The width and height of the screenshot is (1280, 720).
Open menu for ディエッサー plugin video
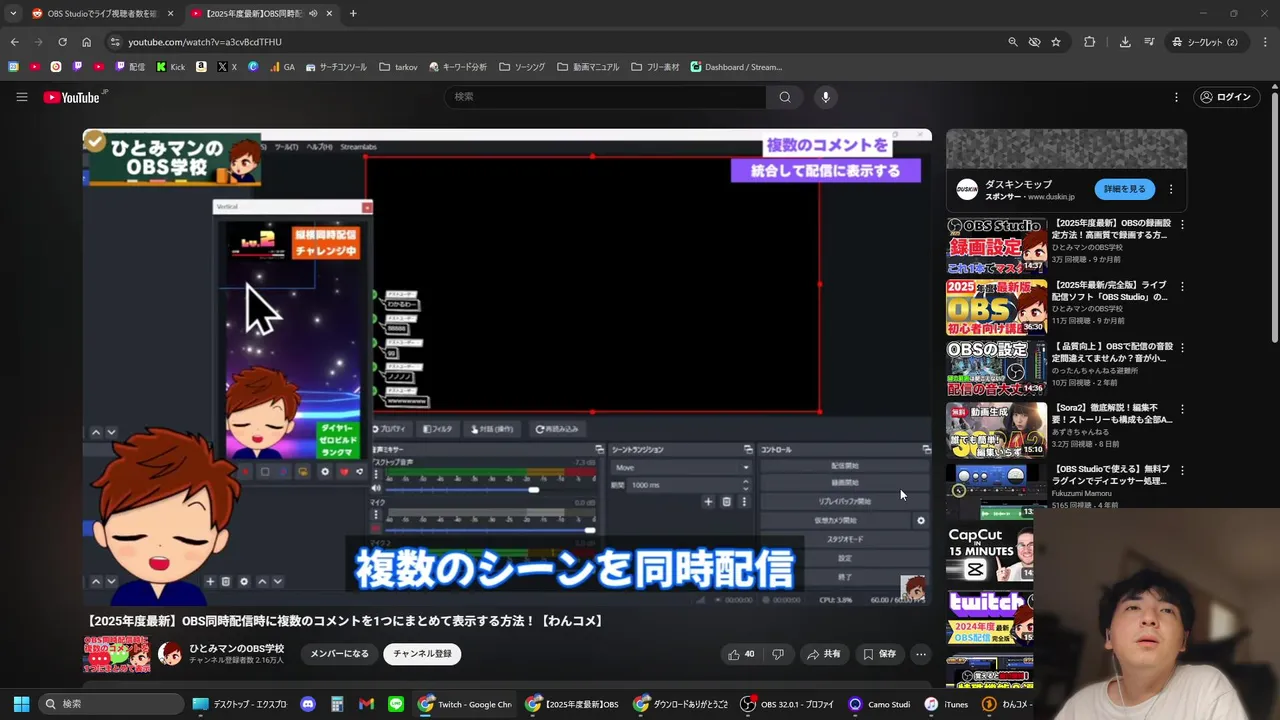click(1182, 469)
